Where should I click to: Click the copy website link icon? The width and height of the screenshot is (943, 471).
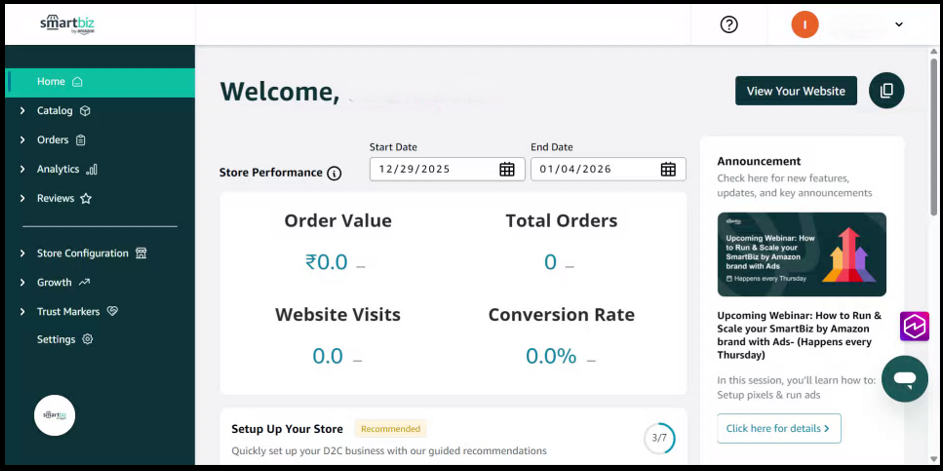coord(886,91)
